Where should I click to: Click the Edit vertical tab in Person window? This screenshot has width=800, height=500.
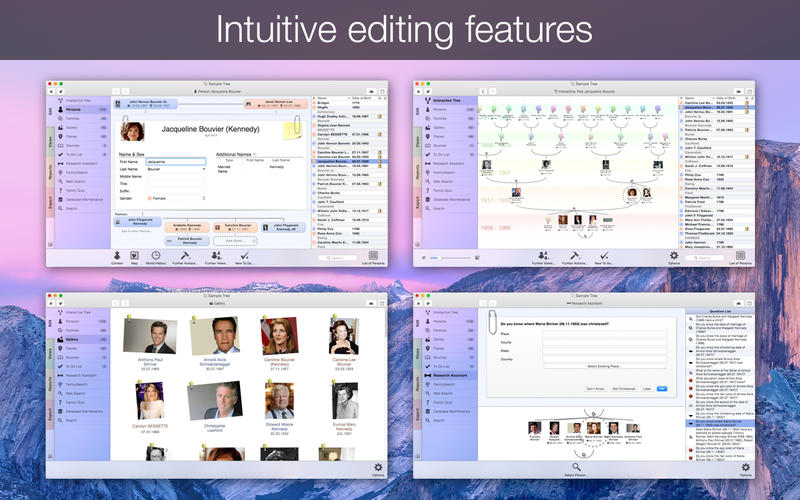(50, 110)
